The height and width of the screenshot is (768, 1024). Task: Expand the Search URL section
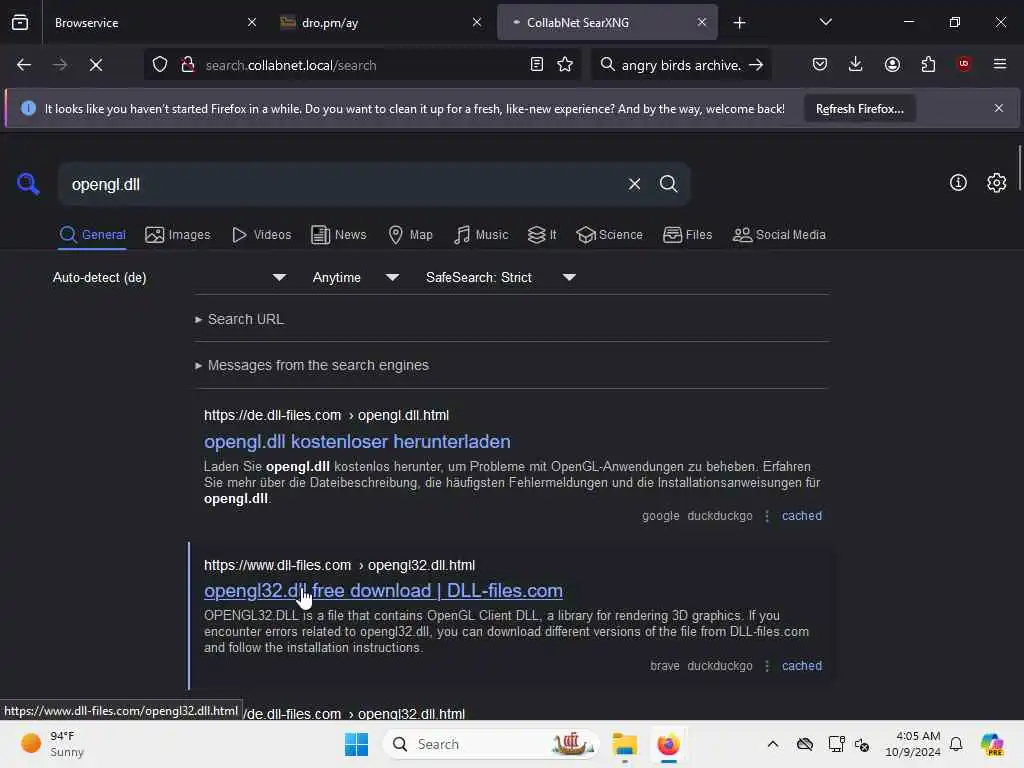(x=239, y=319)
